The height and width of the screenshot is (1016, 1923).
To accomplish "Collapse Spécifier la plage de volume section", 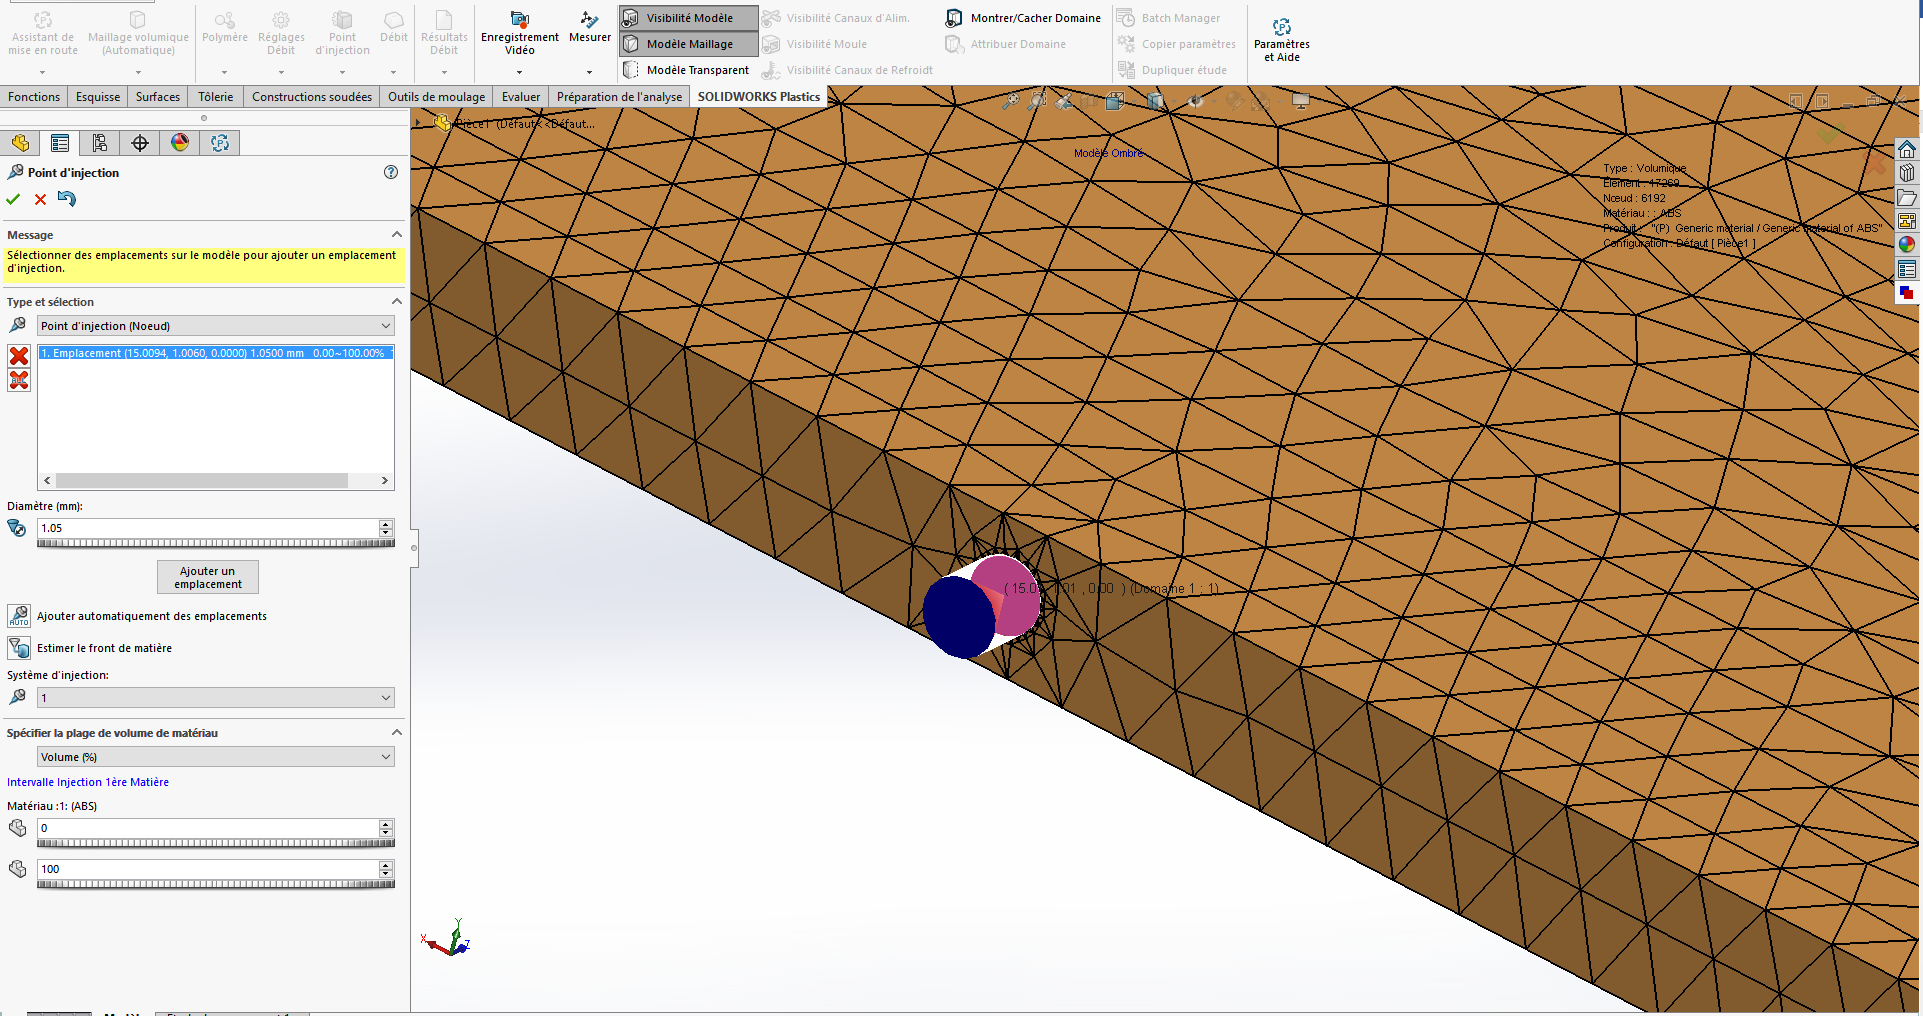I will (396, 733).
